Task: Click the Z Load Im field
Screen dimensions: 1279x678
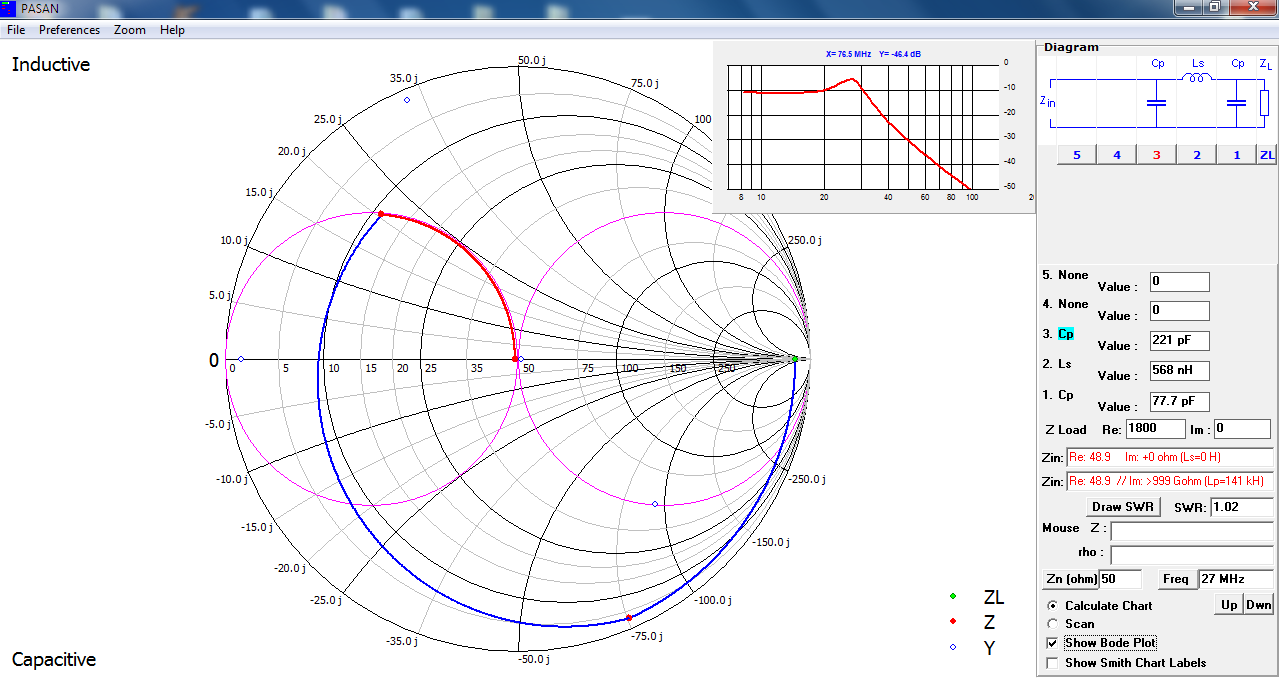Action: (1243, 429)
